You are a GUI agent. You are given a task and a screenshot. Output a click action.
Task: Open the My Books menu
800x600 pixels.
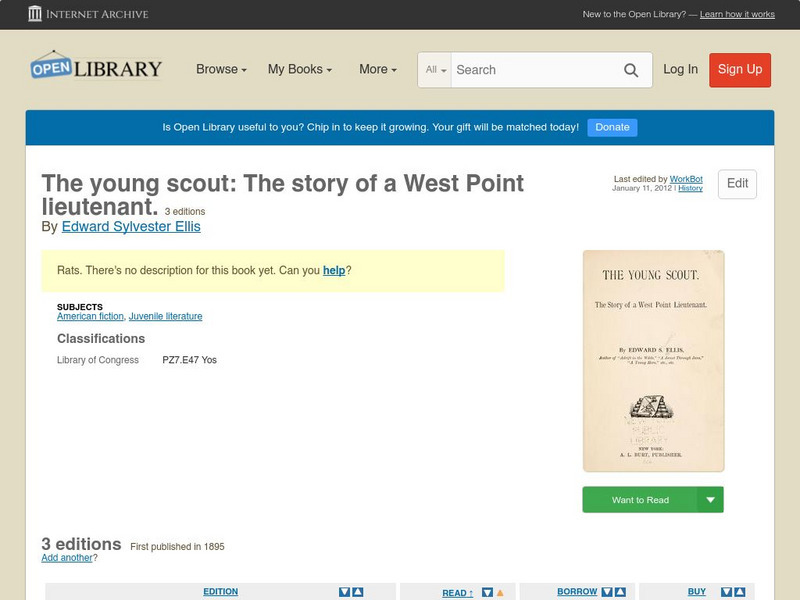click(x=300, y=70)
